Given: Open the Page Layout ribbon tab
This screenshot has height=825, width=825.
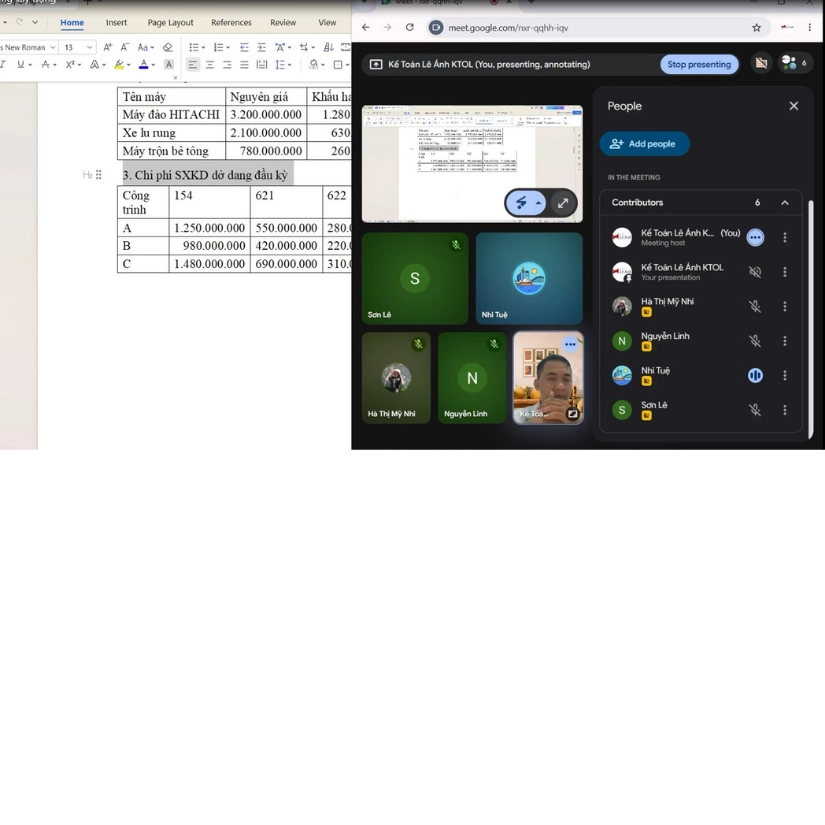Looking at the screenshot, I should pyautogui.click(x=170, y=23).
